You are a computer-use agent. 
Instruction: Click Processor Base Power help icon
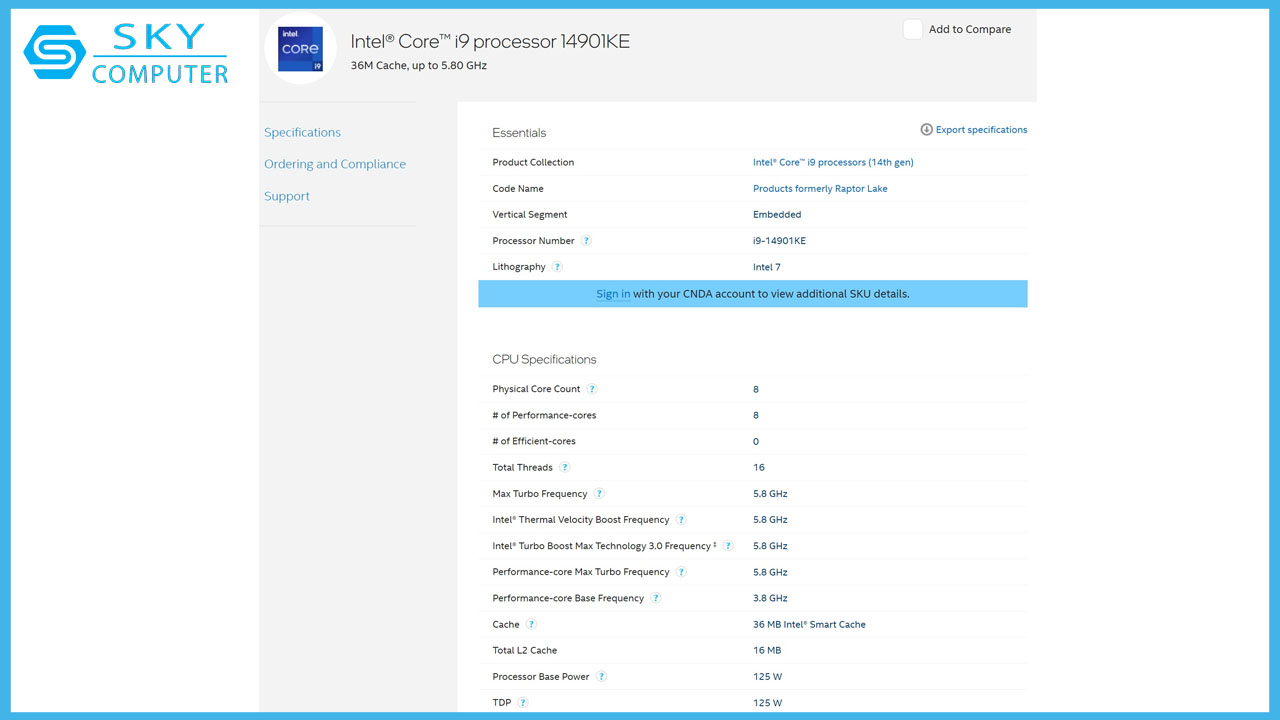click(x=601, y=677)
